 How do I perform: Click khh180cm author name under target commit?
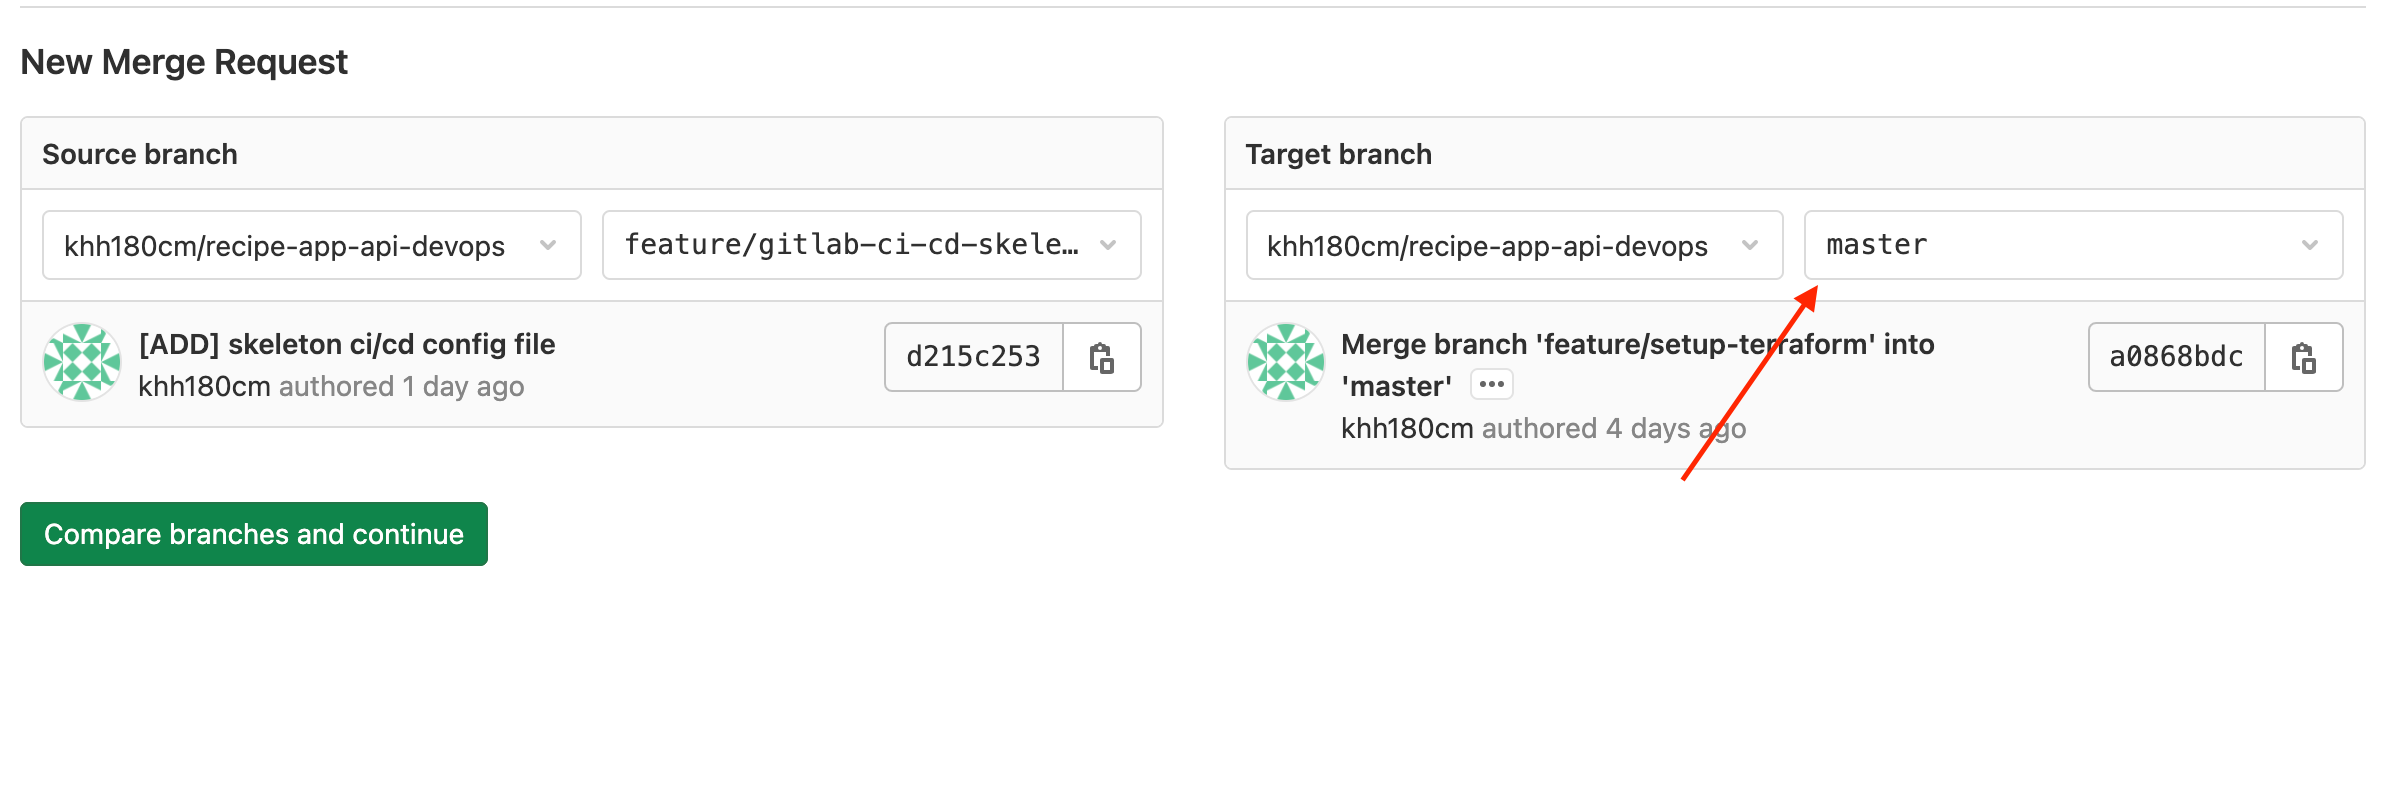1408,429
